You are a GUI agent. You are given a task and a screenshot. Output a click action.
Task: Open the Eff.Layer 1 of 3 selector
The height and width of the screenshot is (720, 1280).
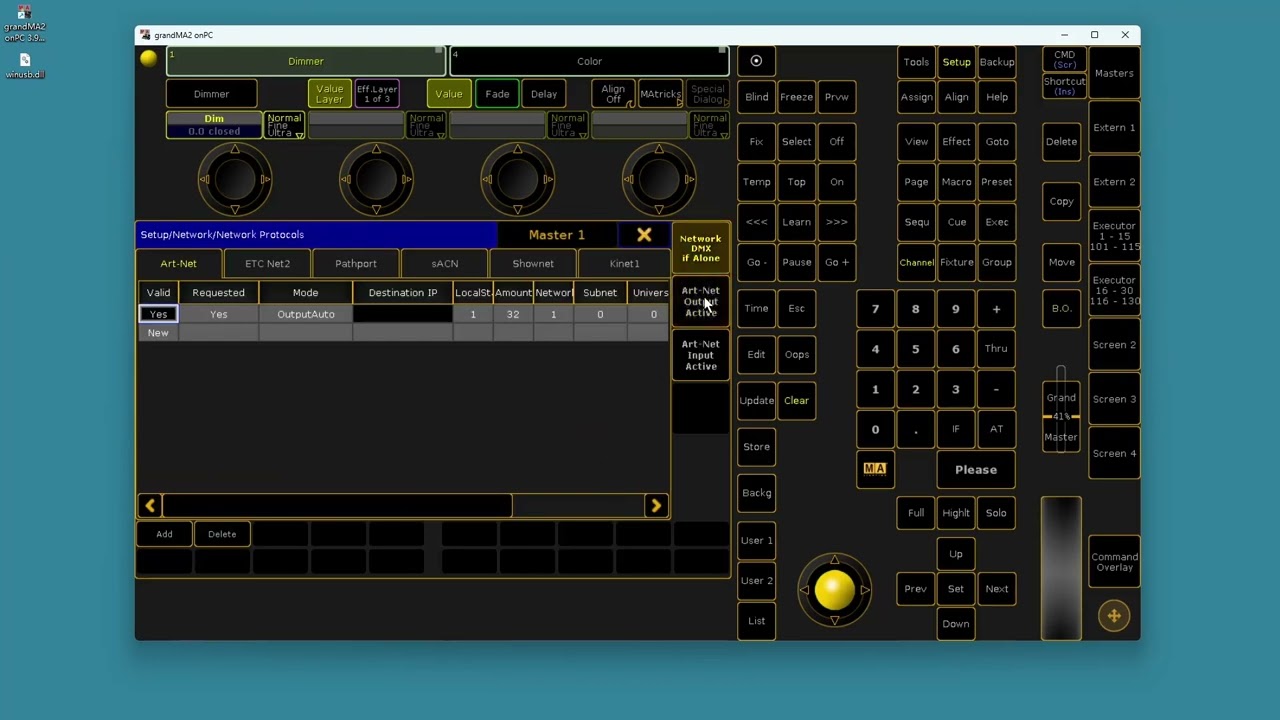[377, 94]
